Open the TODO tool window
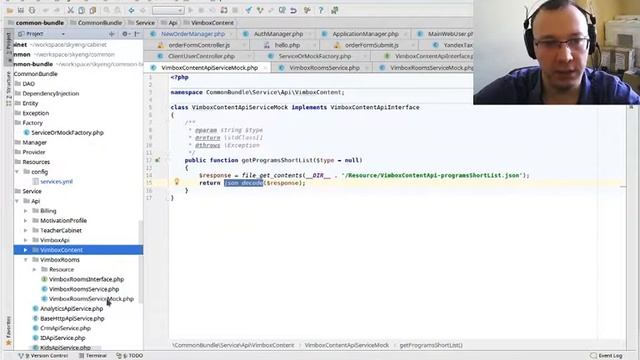Image resolution: width=640 pixels, height=360 pixels. [x=130, y=356]
